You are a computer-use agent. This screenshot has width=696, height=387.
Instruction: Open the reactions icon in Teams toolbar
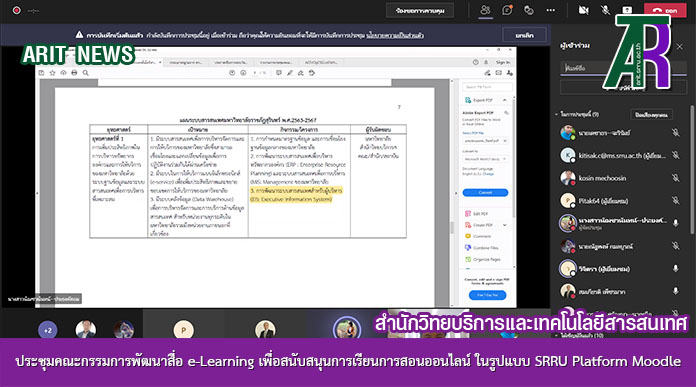coord(529,10)
